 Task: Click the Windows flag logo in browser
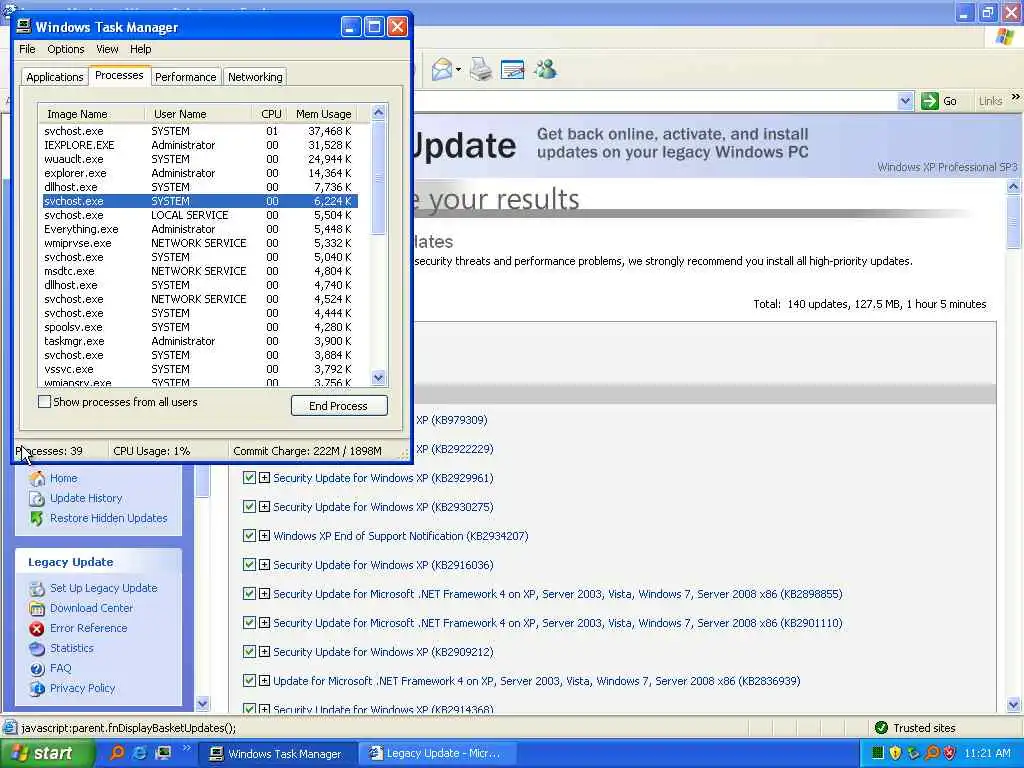pyautogui.click(x=1005, y=37)
